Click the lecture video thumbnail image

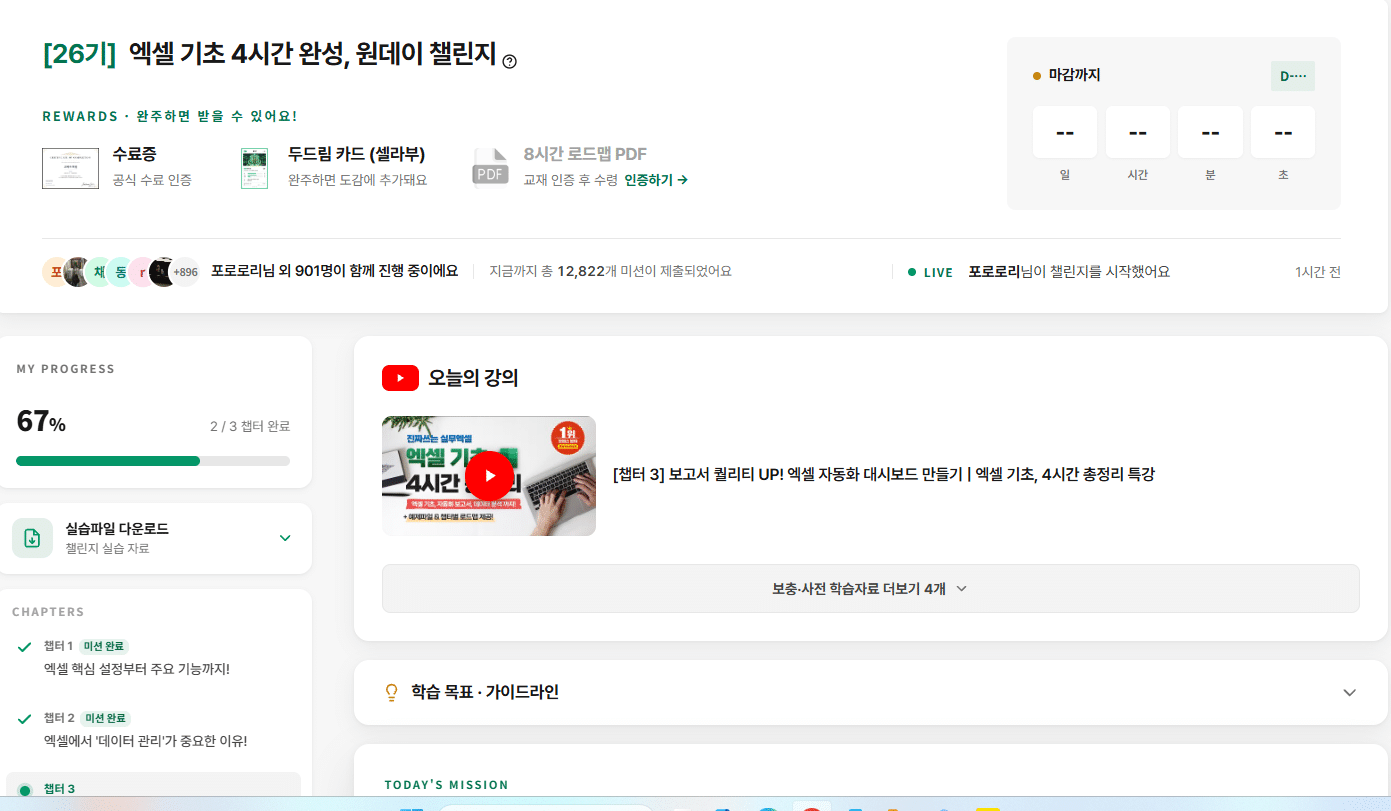tap(489, 476)
